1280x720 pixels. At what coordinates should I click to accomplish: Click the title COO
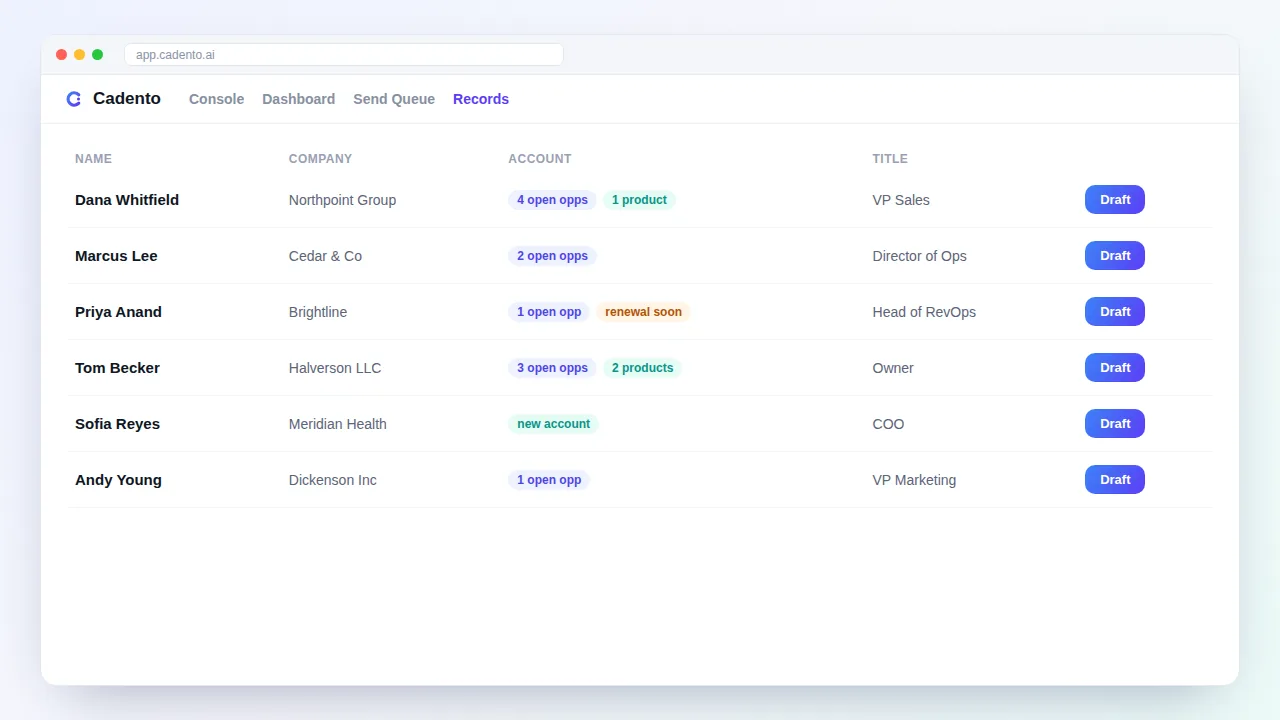[x=888, y=424]
